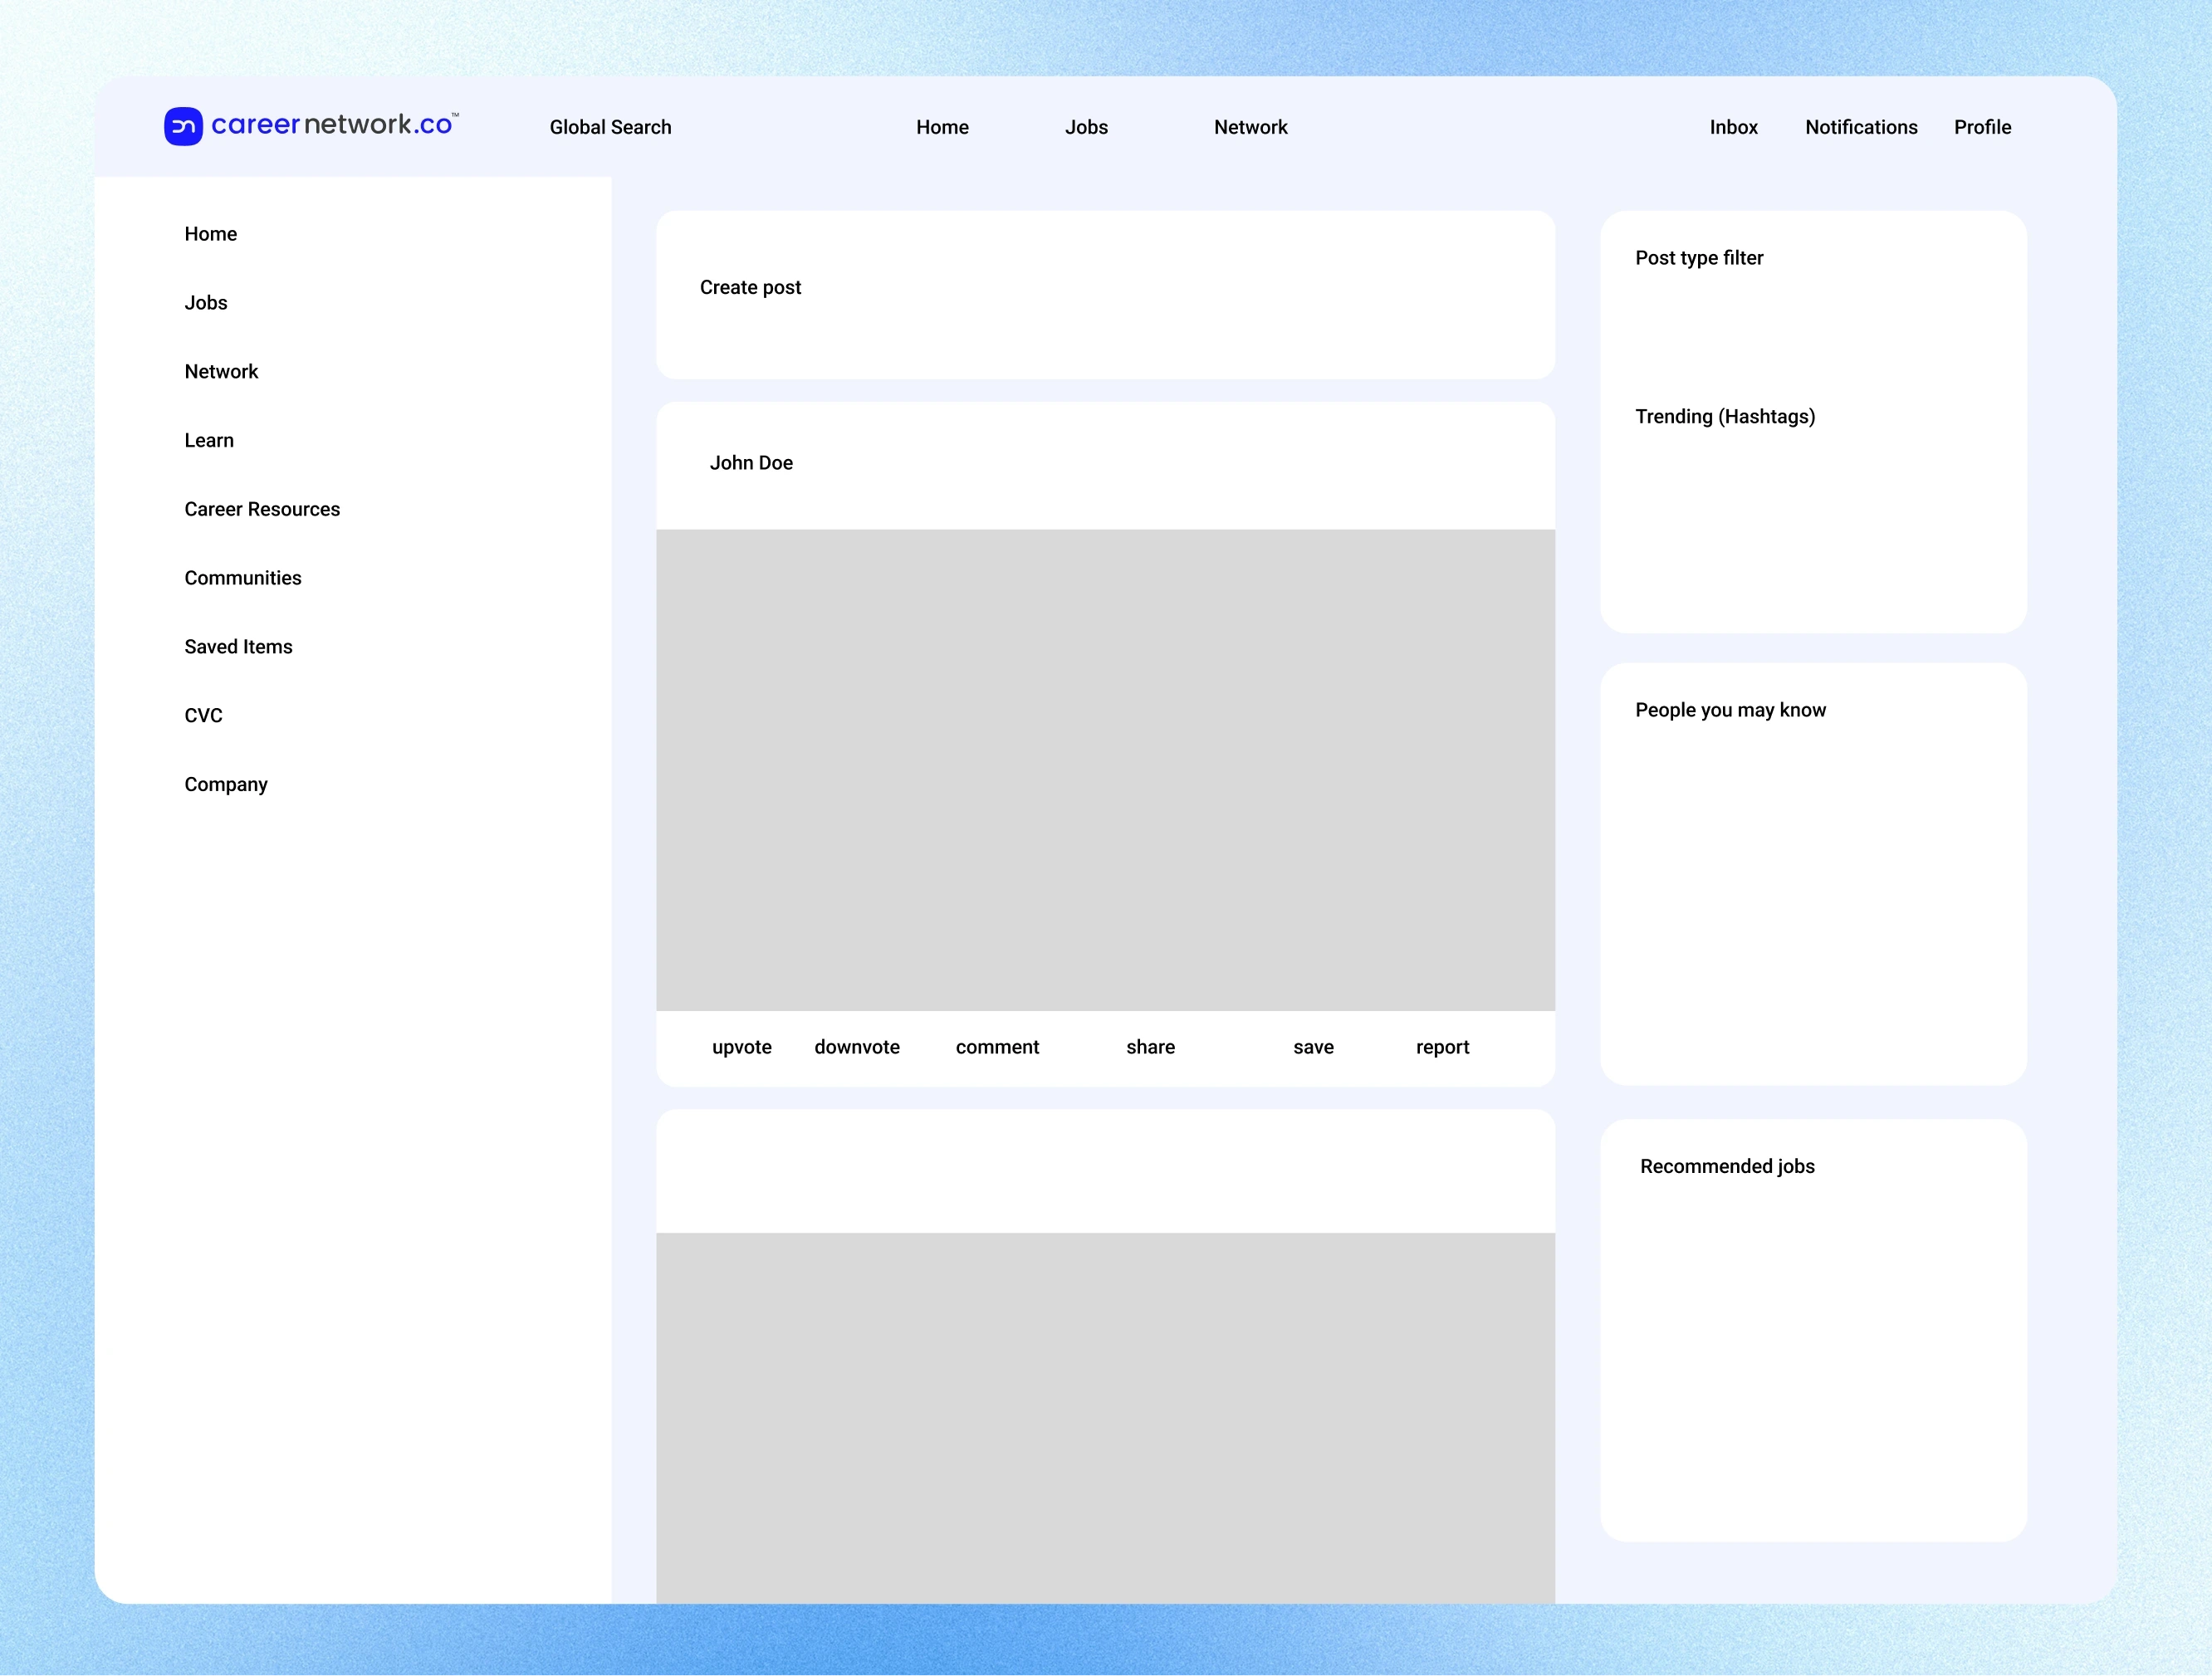
Task: Go to Communities in the sidebar
Action: point(243,578)
